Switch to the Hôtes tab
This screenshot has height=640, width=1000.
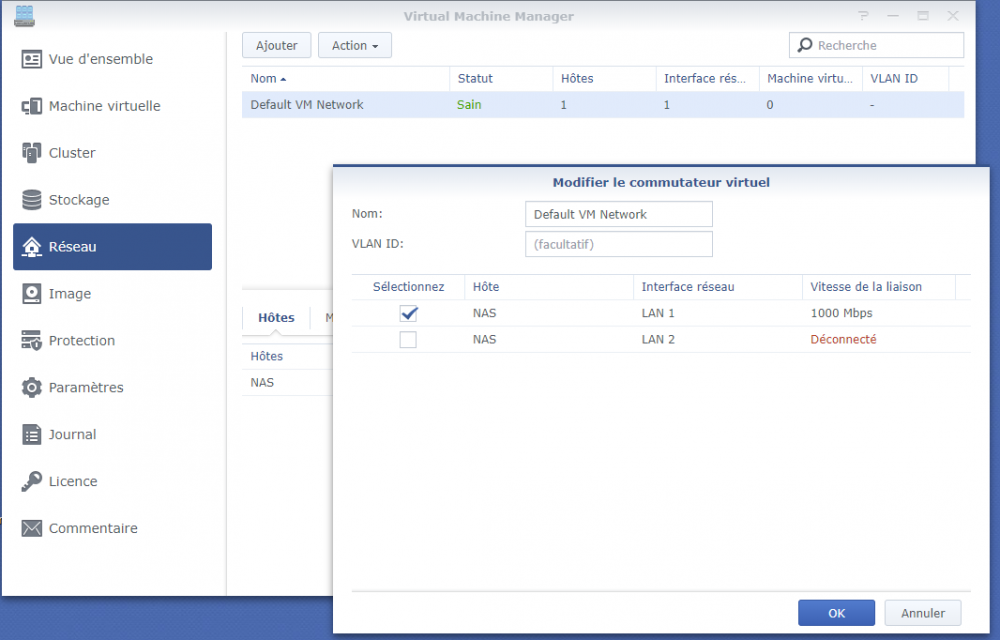[276, 318]
